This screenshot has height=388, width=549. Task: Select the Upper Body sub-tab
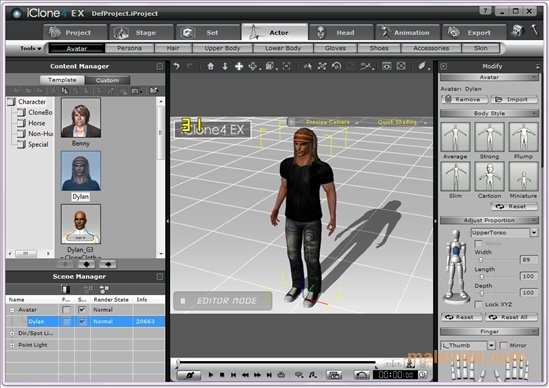coord(222,48)
